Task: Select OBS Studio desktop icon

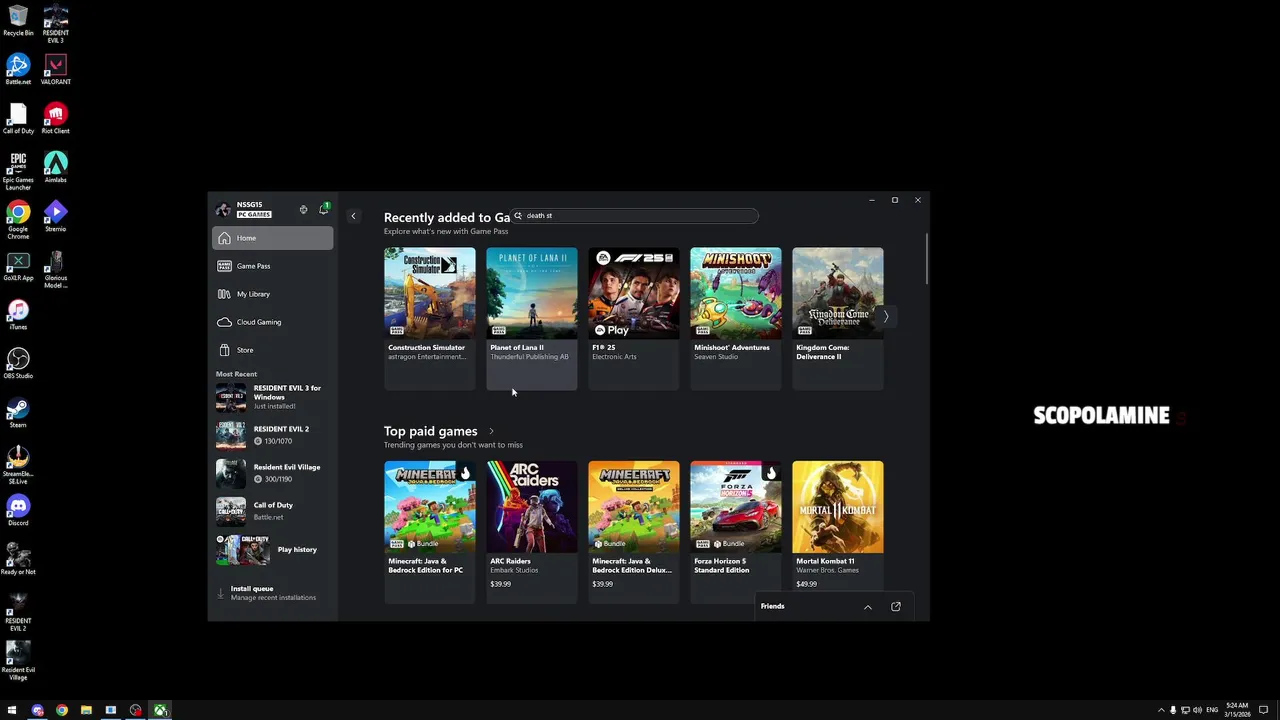Action: click(18, 363)
